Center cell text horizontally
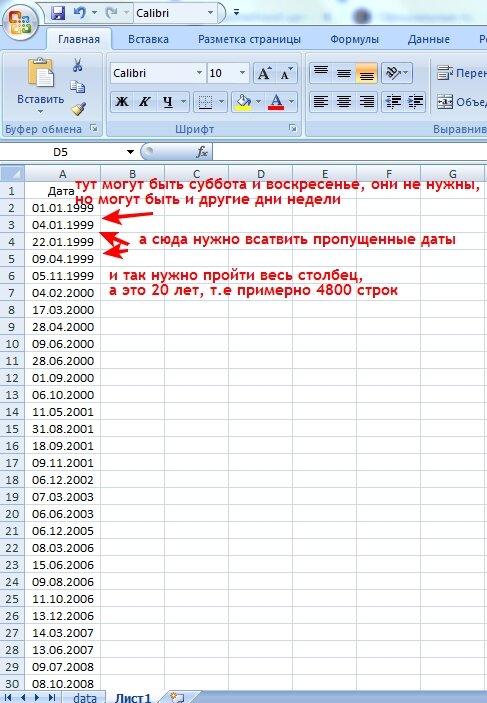This screenshot has width=487, height=703. (344, 102)
